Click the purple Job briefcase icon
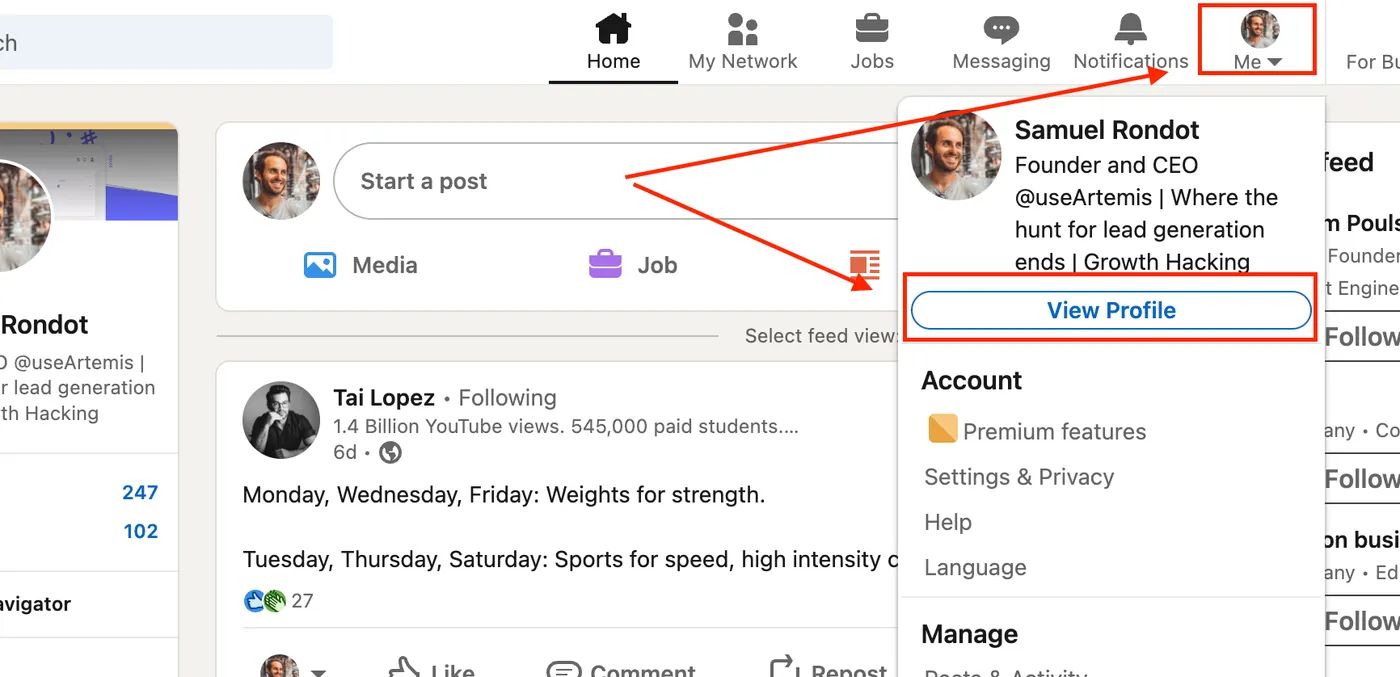1400x677 pixels. [605, 264]
